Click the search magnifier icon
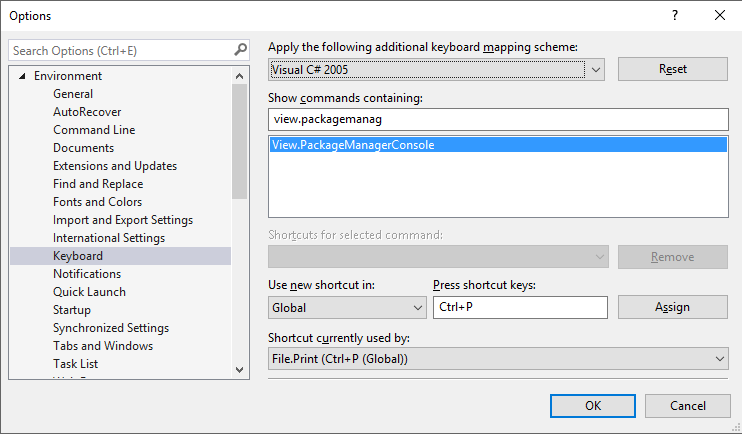The width and height of the screenshot is (742, 434). [x=240, y=50]
